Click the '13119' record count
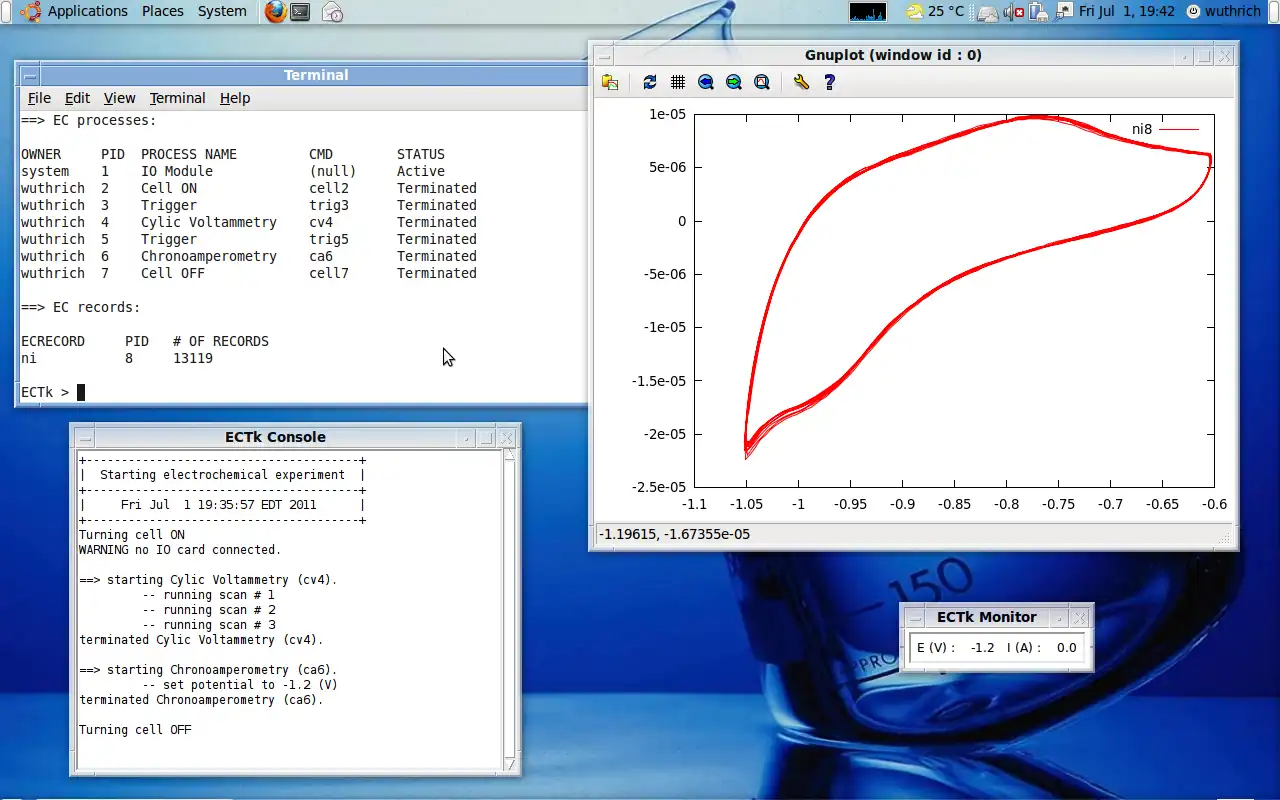The height and width of the screenshot is (800, 1280). click(x=193, y=358)
